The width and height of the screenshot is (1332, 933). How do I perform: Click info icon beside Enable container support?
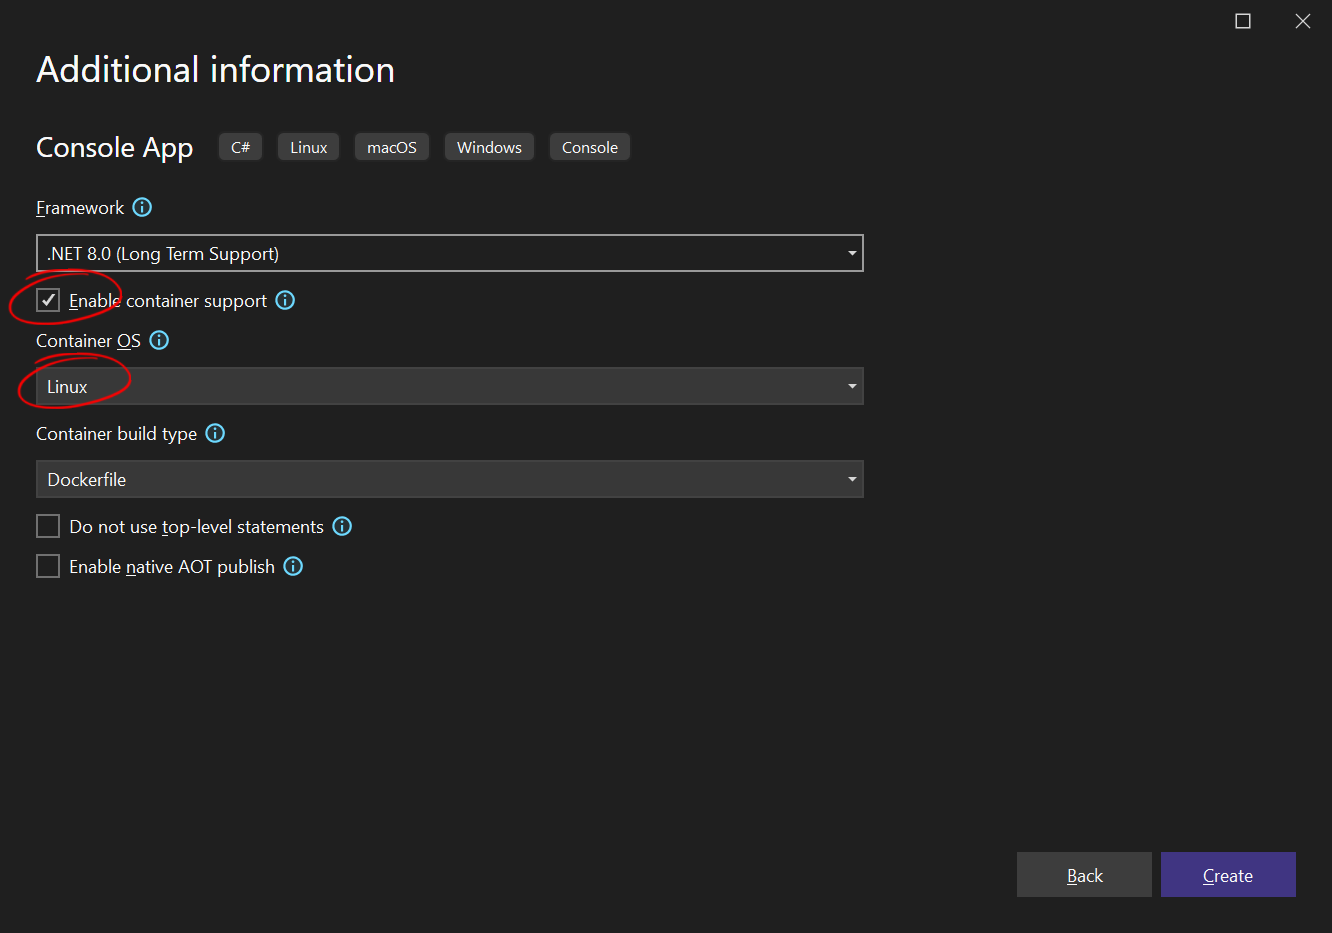(285, 300)
